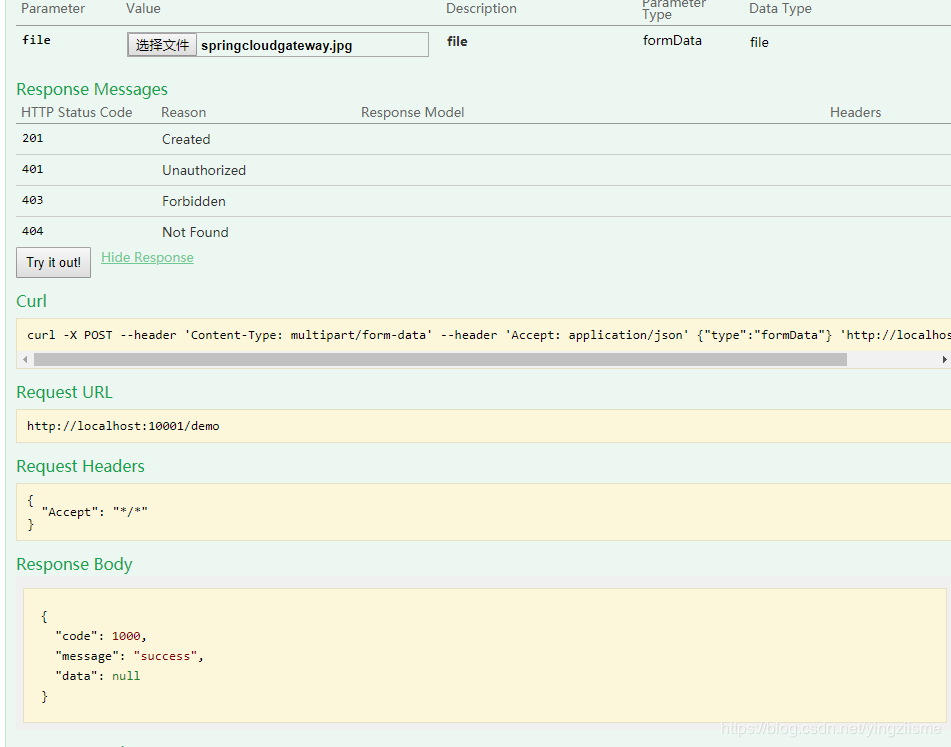The image size is (951, 747).
Task: Click the Headers column header
Action: (855, 112)
